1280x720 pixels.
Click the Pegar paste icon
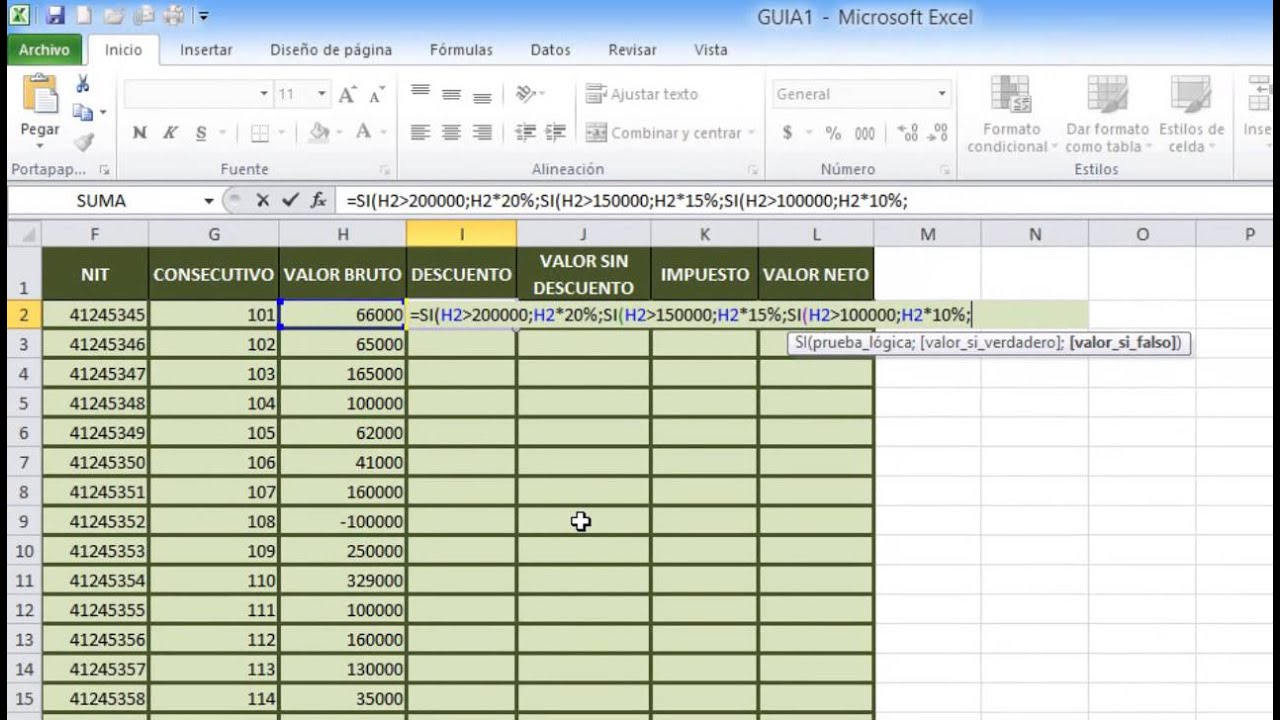click(40, 95)
